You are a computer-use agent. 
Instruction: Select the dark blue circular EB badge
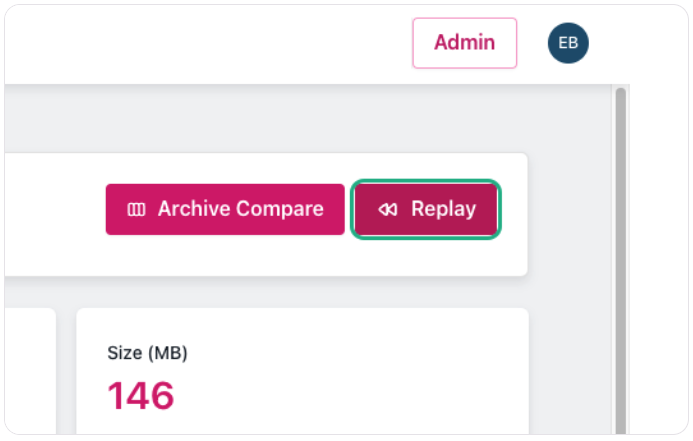click(568, 43)
